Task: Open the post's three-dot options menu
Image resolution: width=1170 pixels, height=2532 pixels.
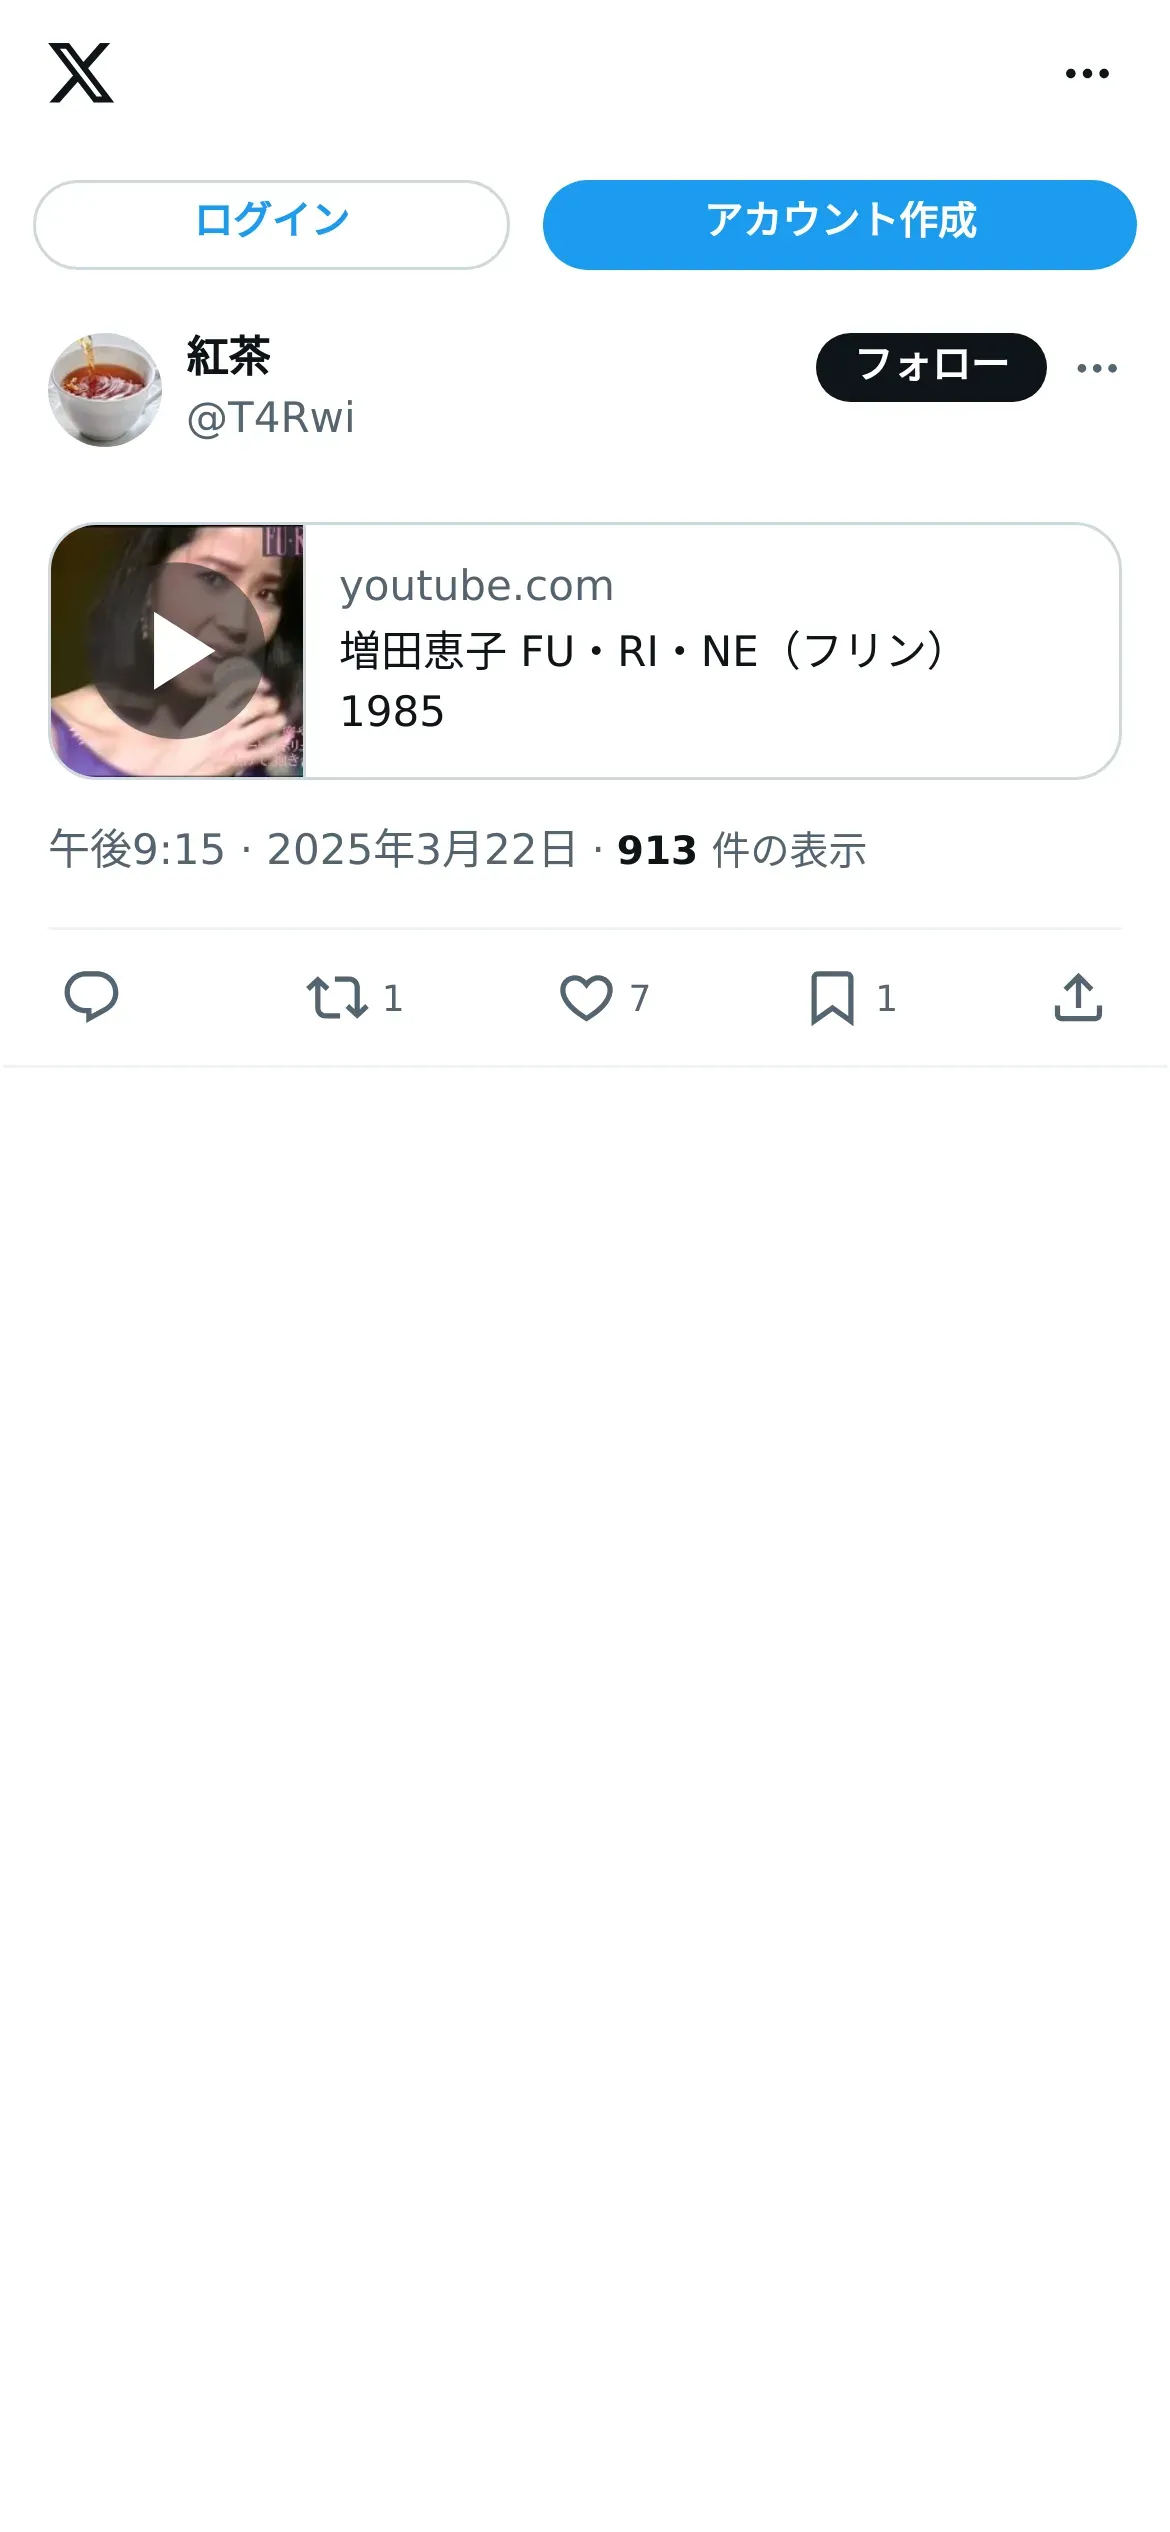Action: 1097,368
